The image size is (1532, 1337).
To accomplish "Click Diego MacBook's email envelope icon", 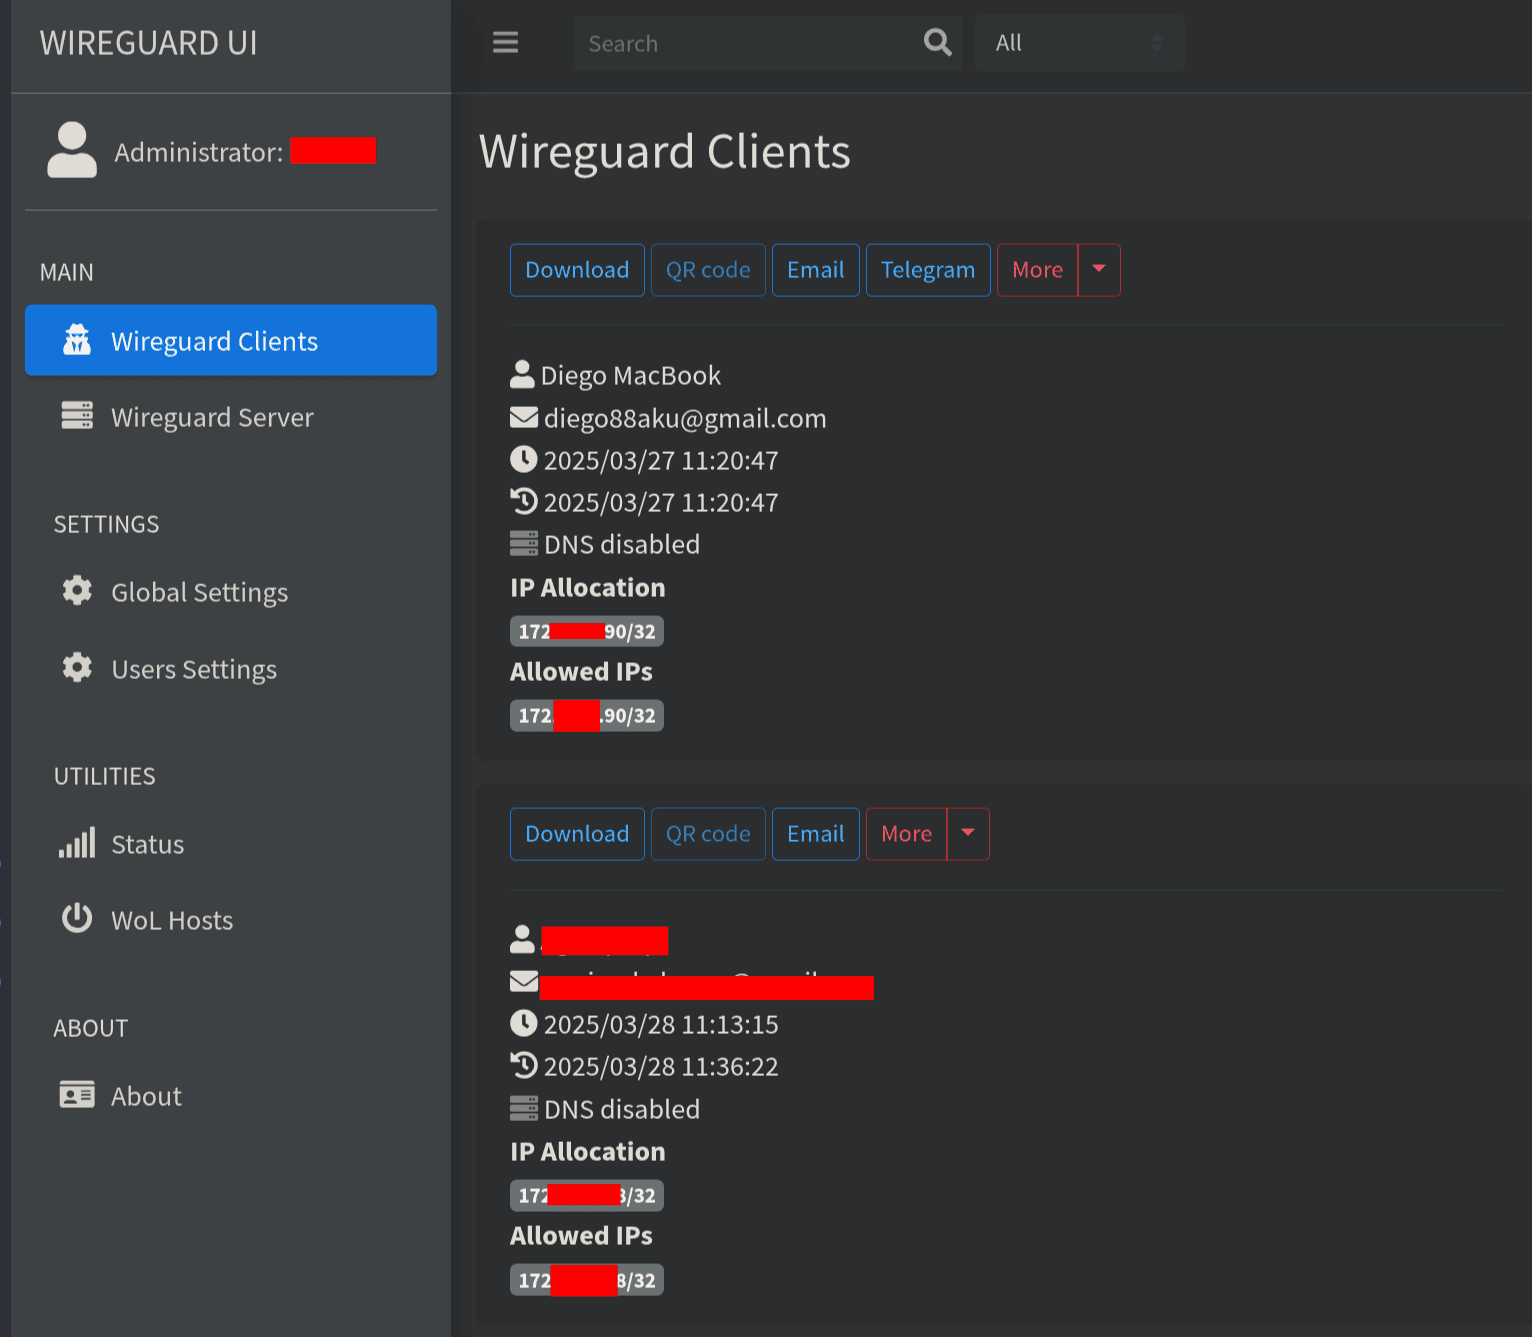I will (x=523, y=417).
